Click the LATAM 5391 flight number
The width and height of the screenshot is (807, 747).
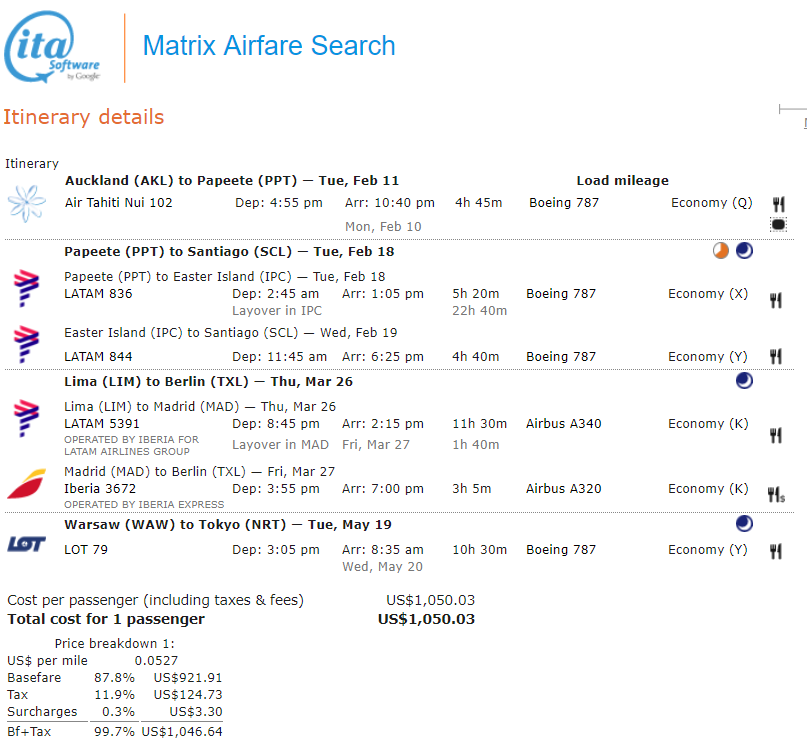tap(101, 424)
